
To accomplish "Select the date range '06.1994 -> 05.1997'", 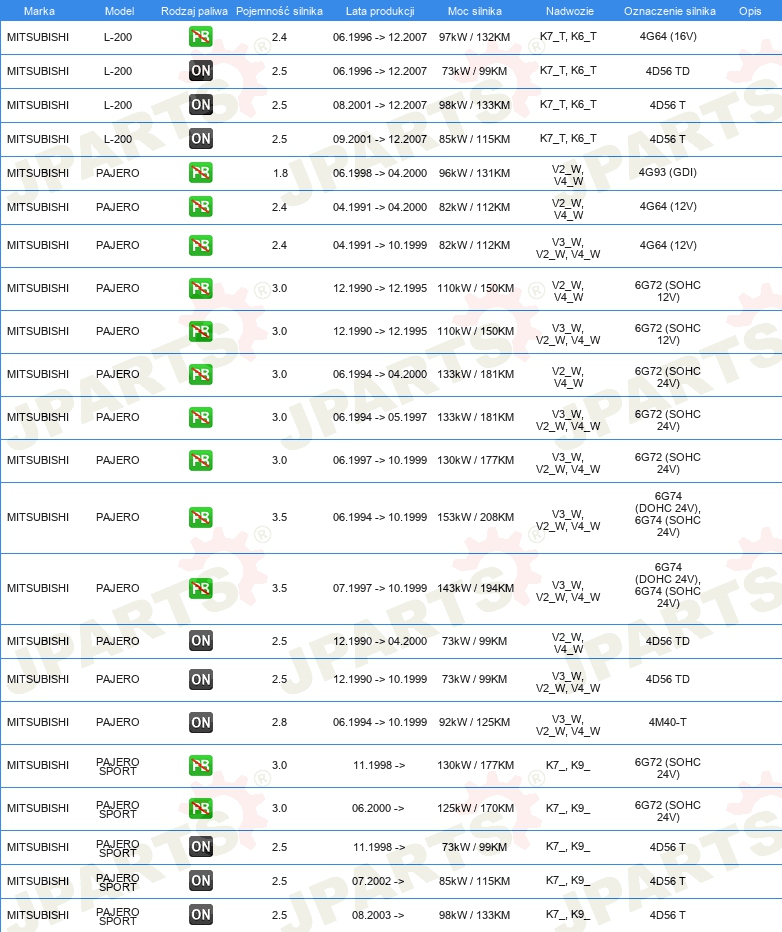I will 380,417.
